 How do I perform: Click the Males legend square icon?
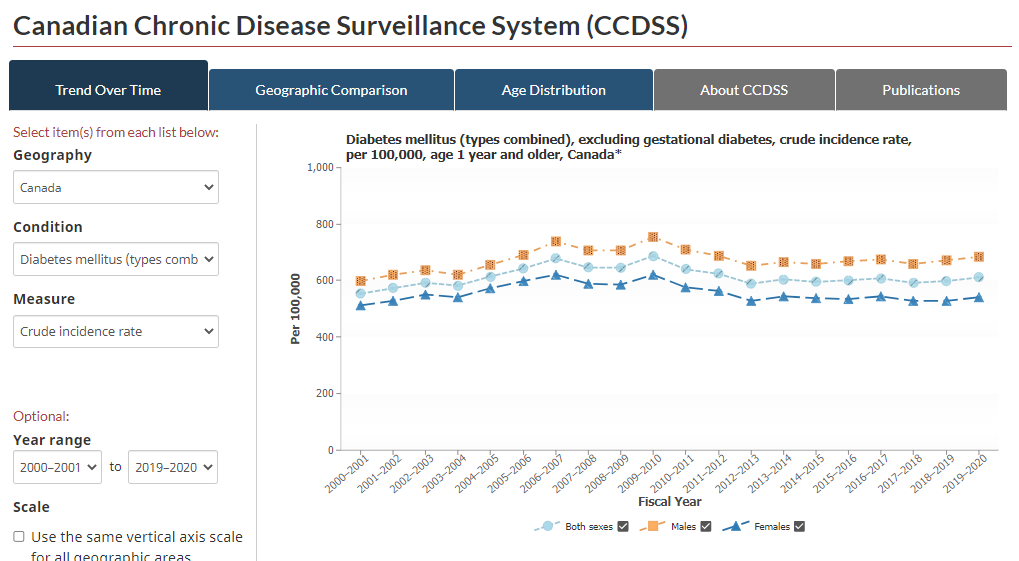click(x=652, y=526)
